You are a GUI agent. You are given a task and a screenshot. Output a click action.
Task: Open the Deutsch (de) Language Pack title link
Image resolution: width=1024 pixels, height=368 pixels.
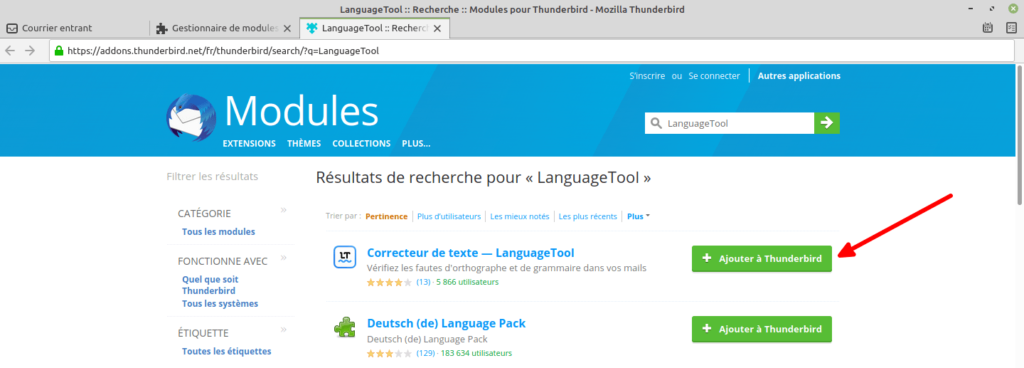click(446, 324)
